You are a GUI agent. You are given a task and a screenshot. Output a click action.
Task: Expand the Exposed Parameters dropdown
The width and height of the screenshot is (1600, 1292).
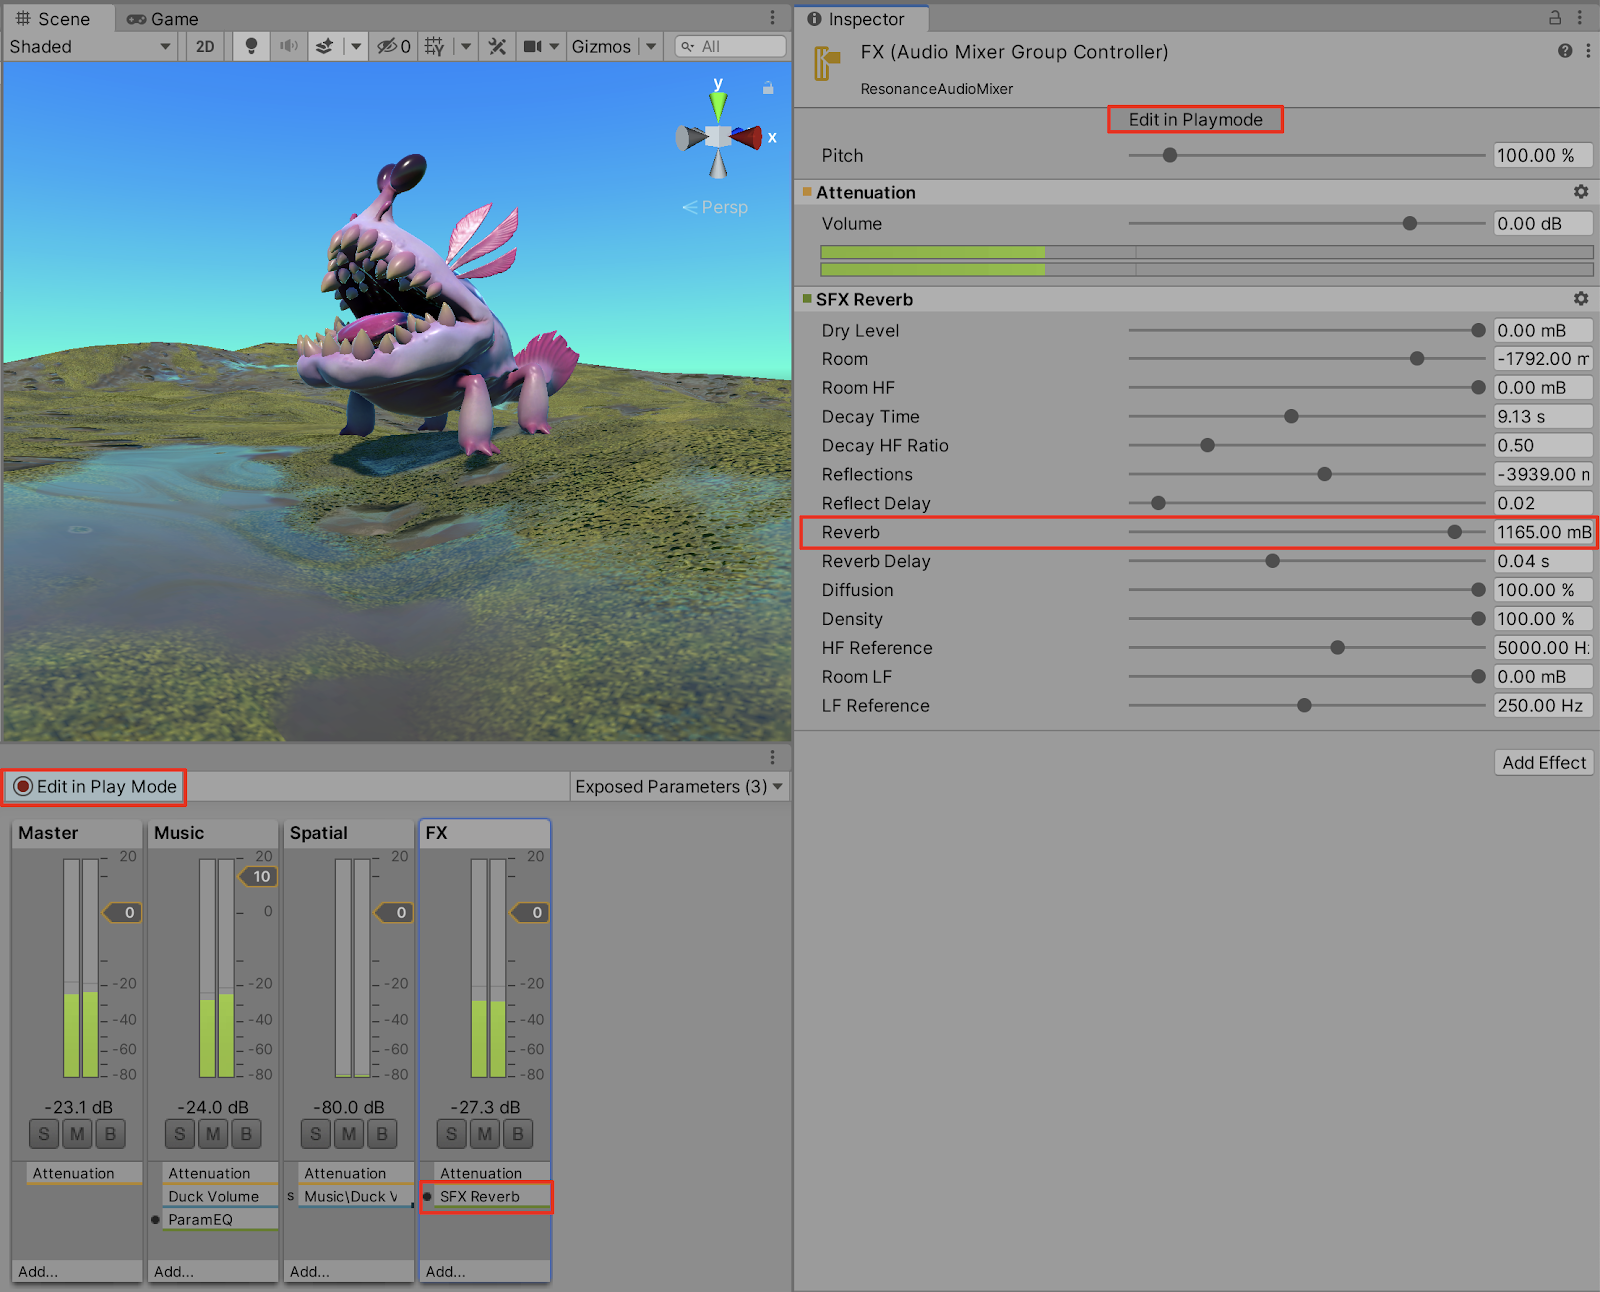[679, 787]
